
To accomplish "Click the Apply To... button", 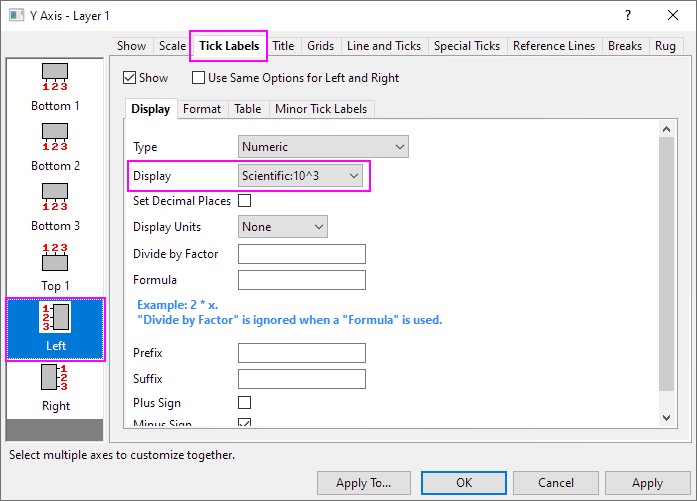I will coord(364,483).
